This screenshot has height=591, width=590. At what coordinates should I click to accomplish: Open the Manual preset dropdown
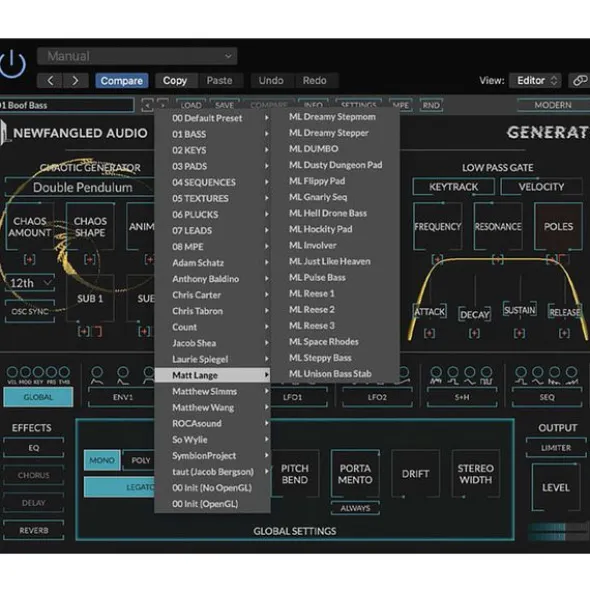(137, 56)
